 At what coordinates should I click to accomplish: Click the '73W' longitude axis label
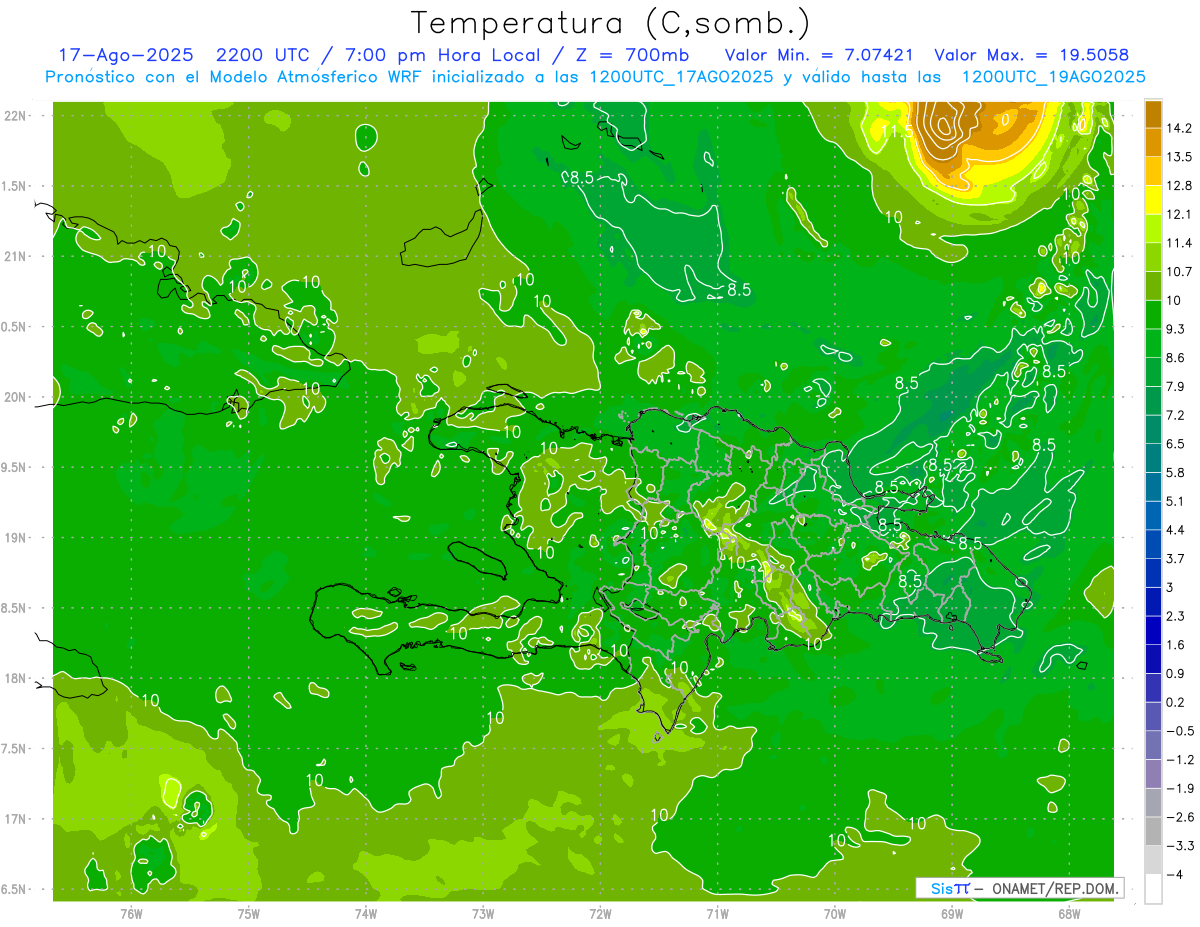483,912
